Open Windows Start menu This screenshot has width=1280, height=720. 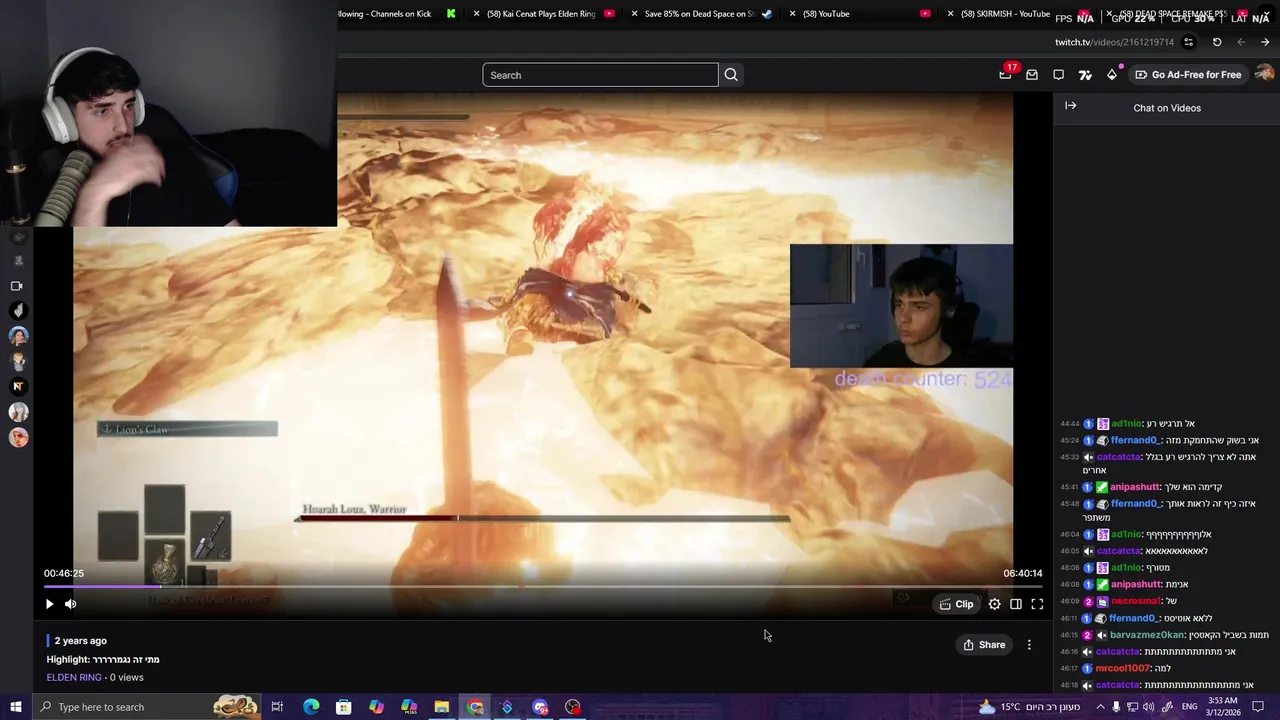(16, 707)
